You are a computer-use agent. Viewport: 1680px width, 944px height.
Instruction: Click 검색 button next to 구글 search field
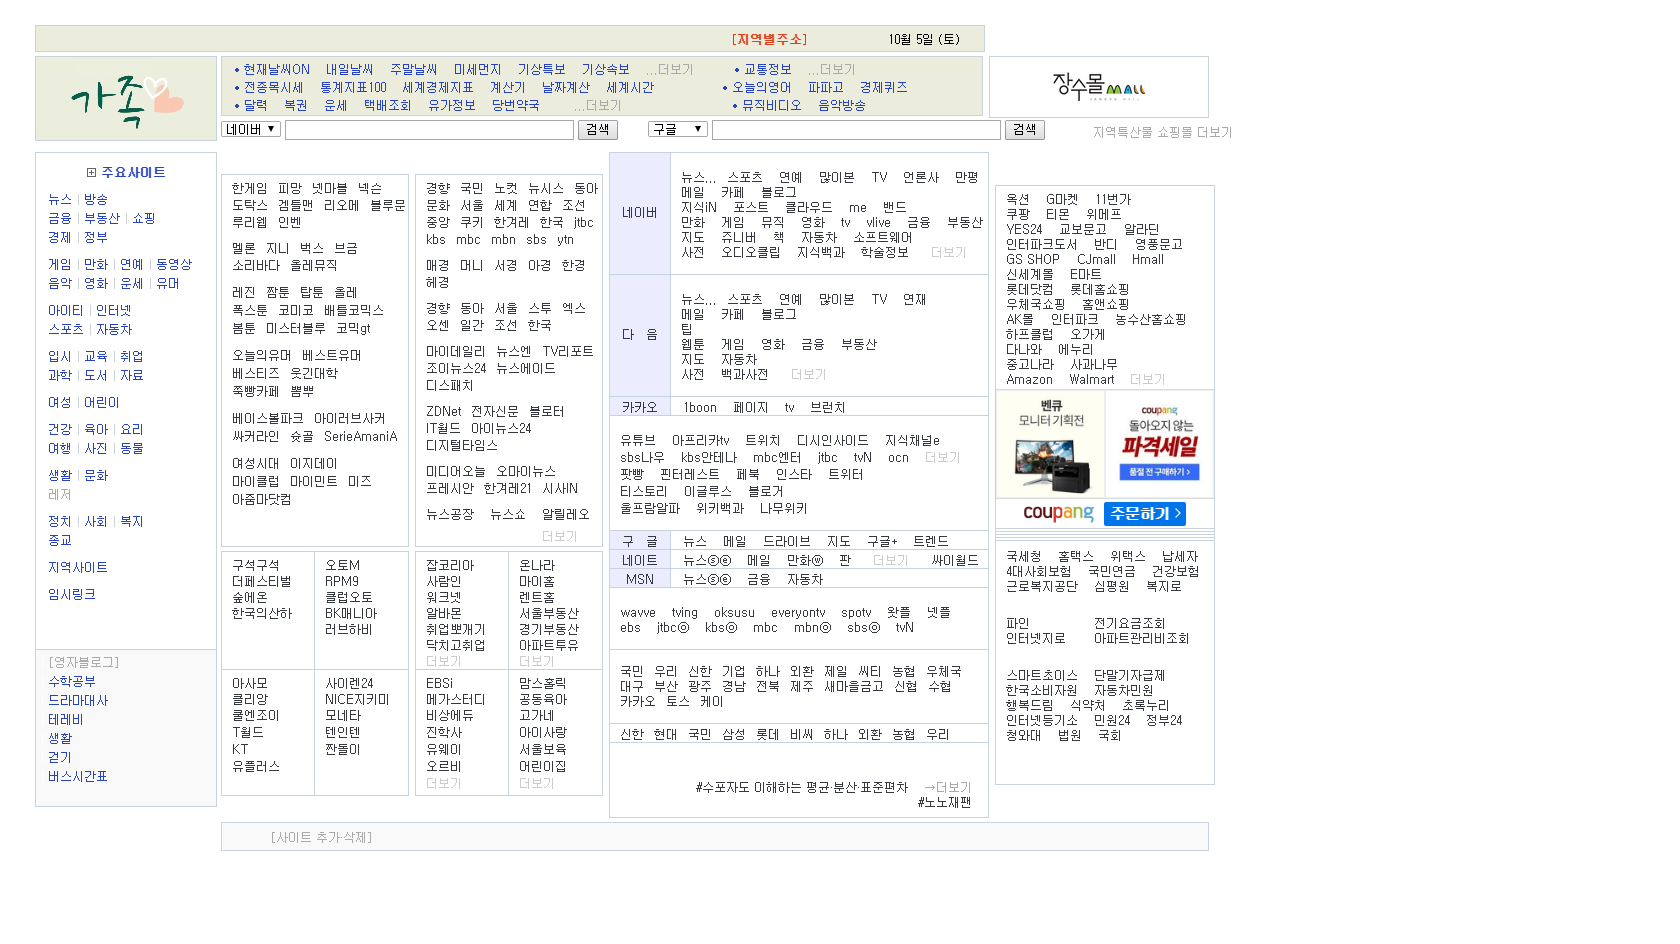coord(1025,130)
